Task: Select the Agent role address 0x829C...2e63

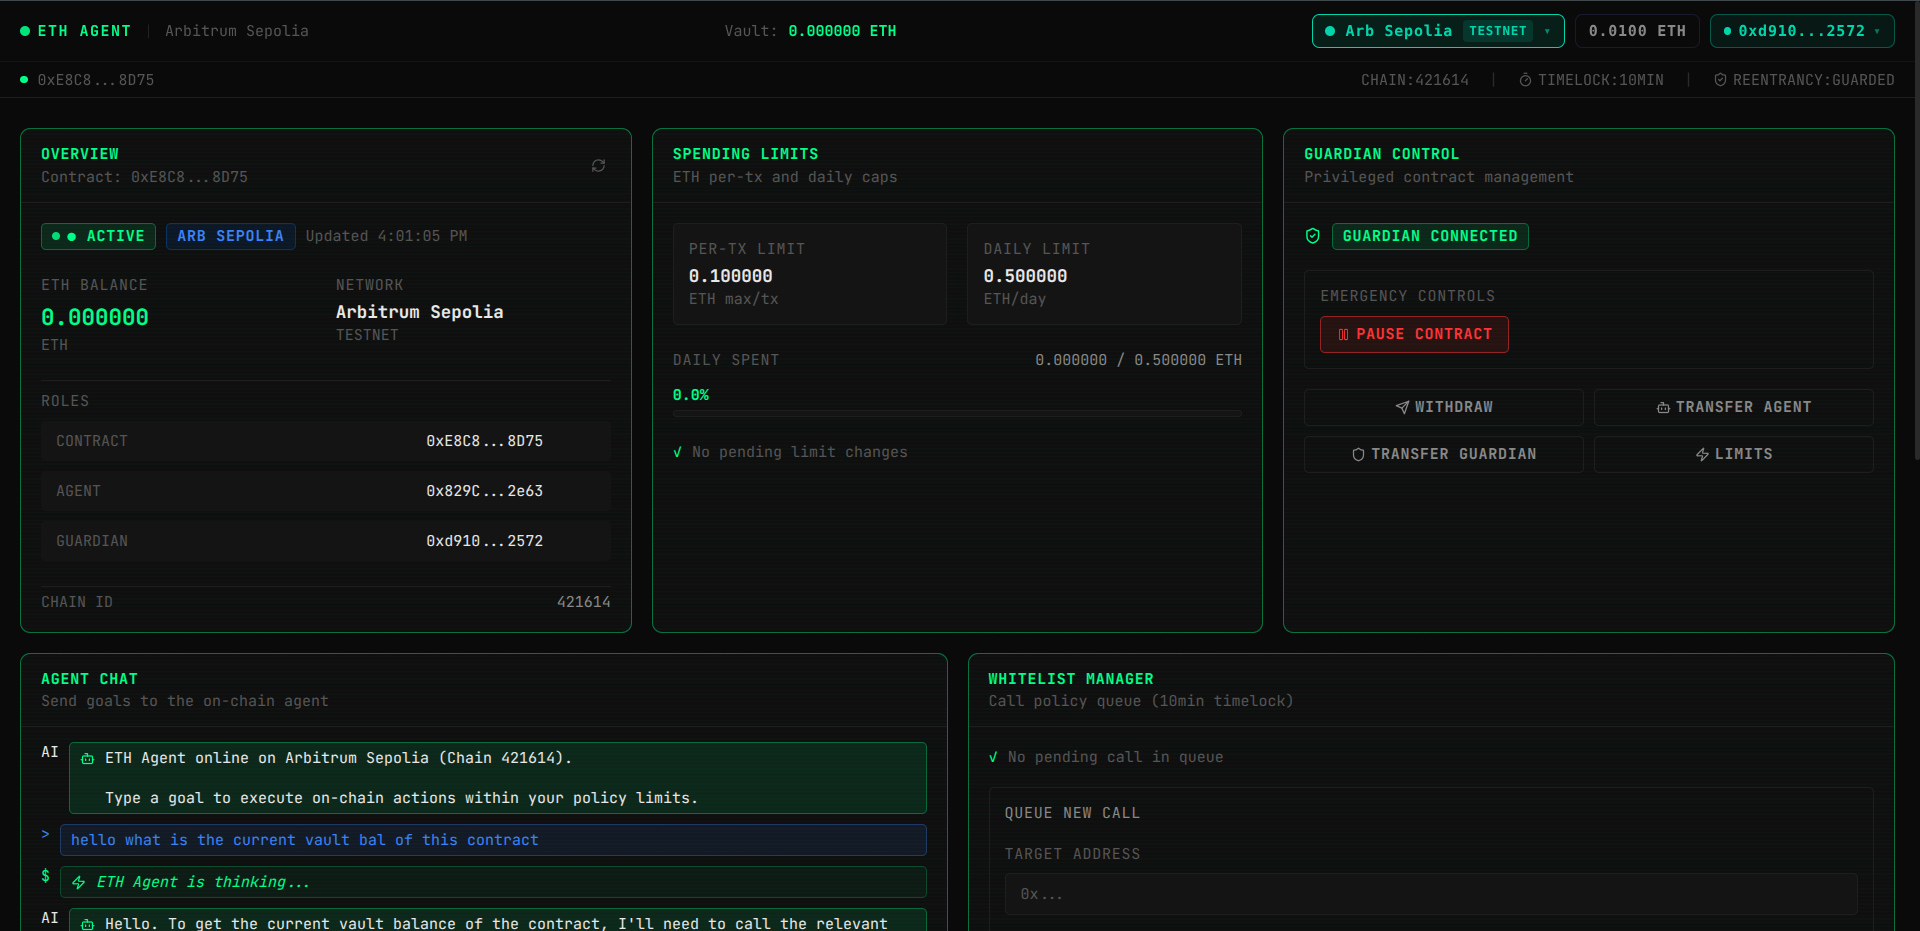Action: (x=484, y=491)
